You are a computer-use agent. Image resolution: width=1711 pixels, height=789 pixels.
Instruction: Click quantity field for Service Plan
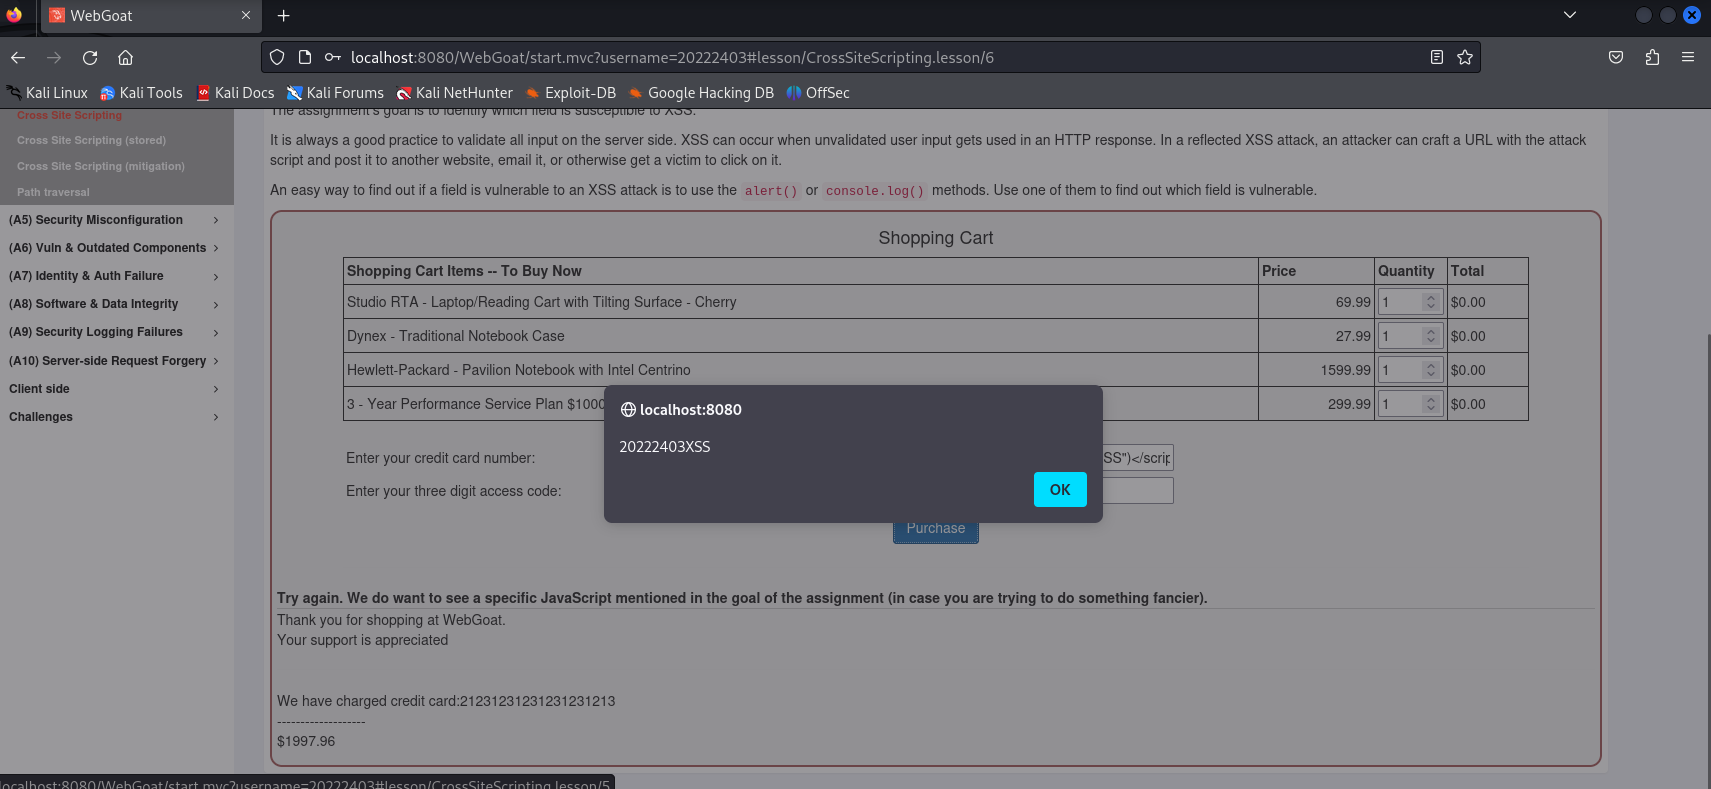(1410, 404)
